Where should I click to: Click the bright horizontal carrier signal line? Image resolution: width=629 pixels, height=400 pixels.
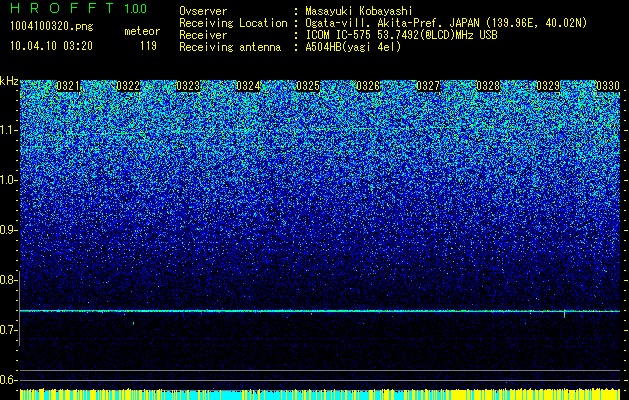pyautogui.click(x=320, y=311)
